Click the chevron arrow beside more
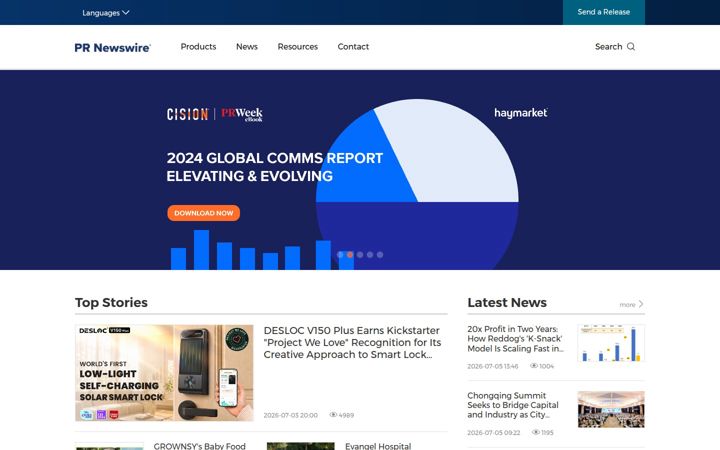The height and width of the screenshot is (450, 720). click(x=641, y=304)
